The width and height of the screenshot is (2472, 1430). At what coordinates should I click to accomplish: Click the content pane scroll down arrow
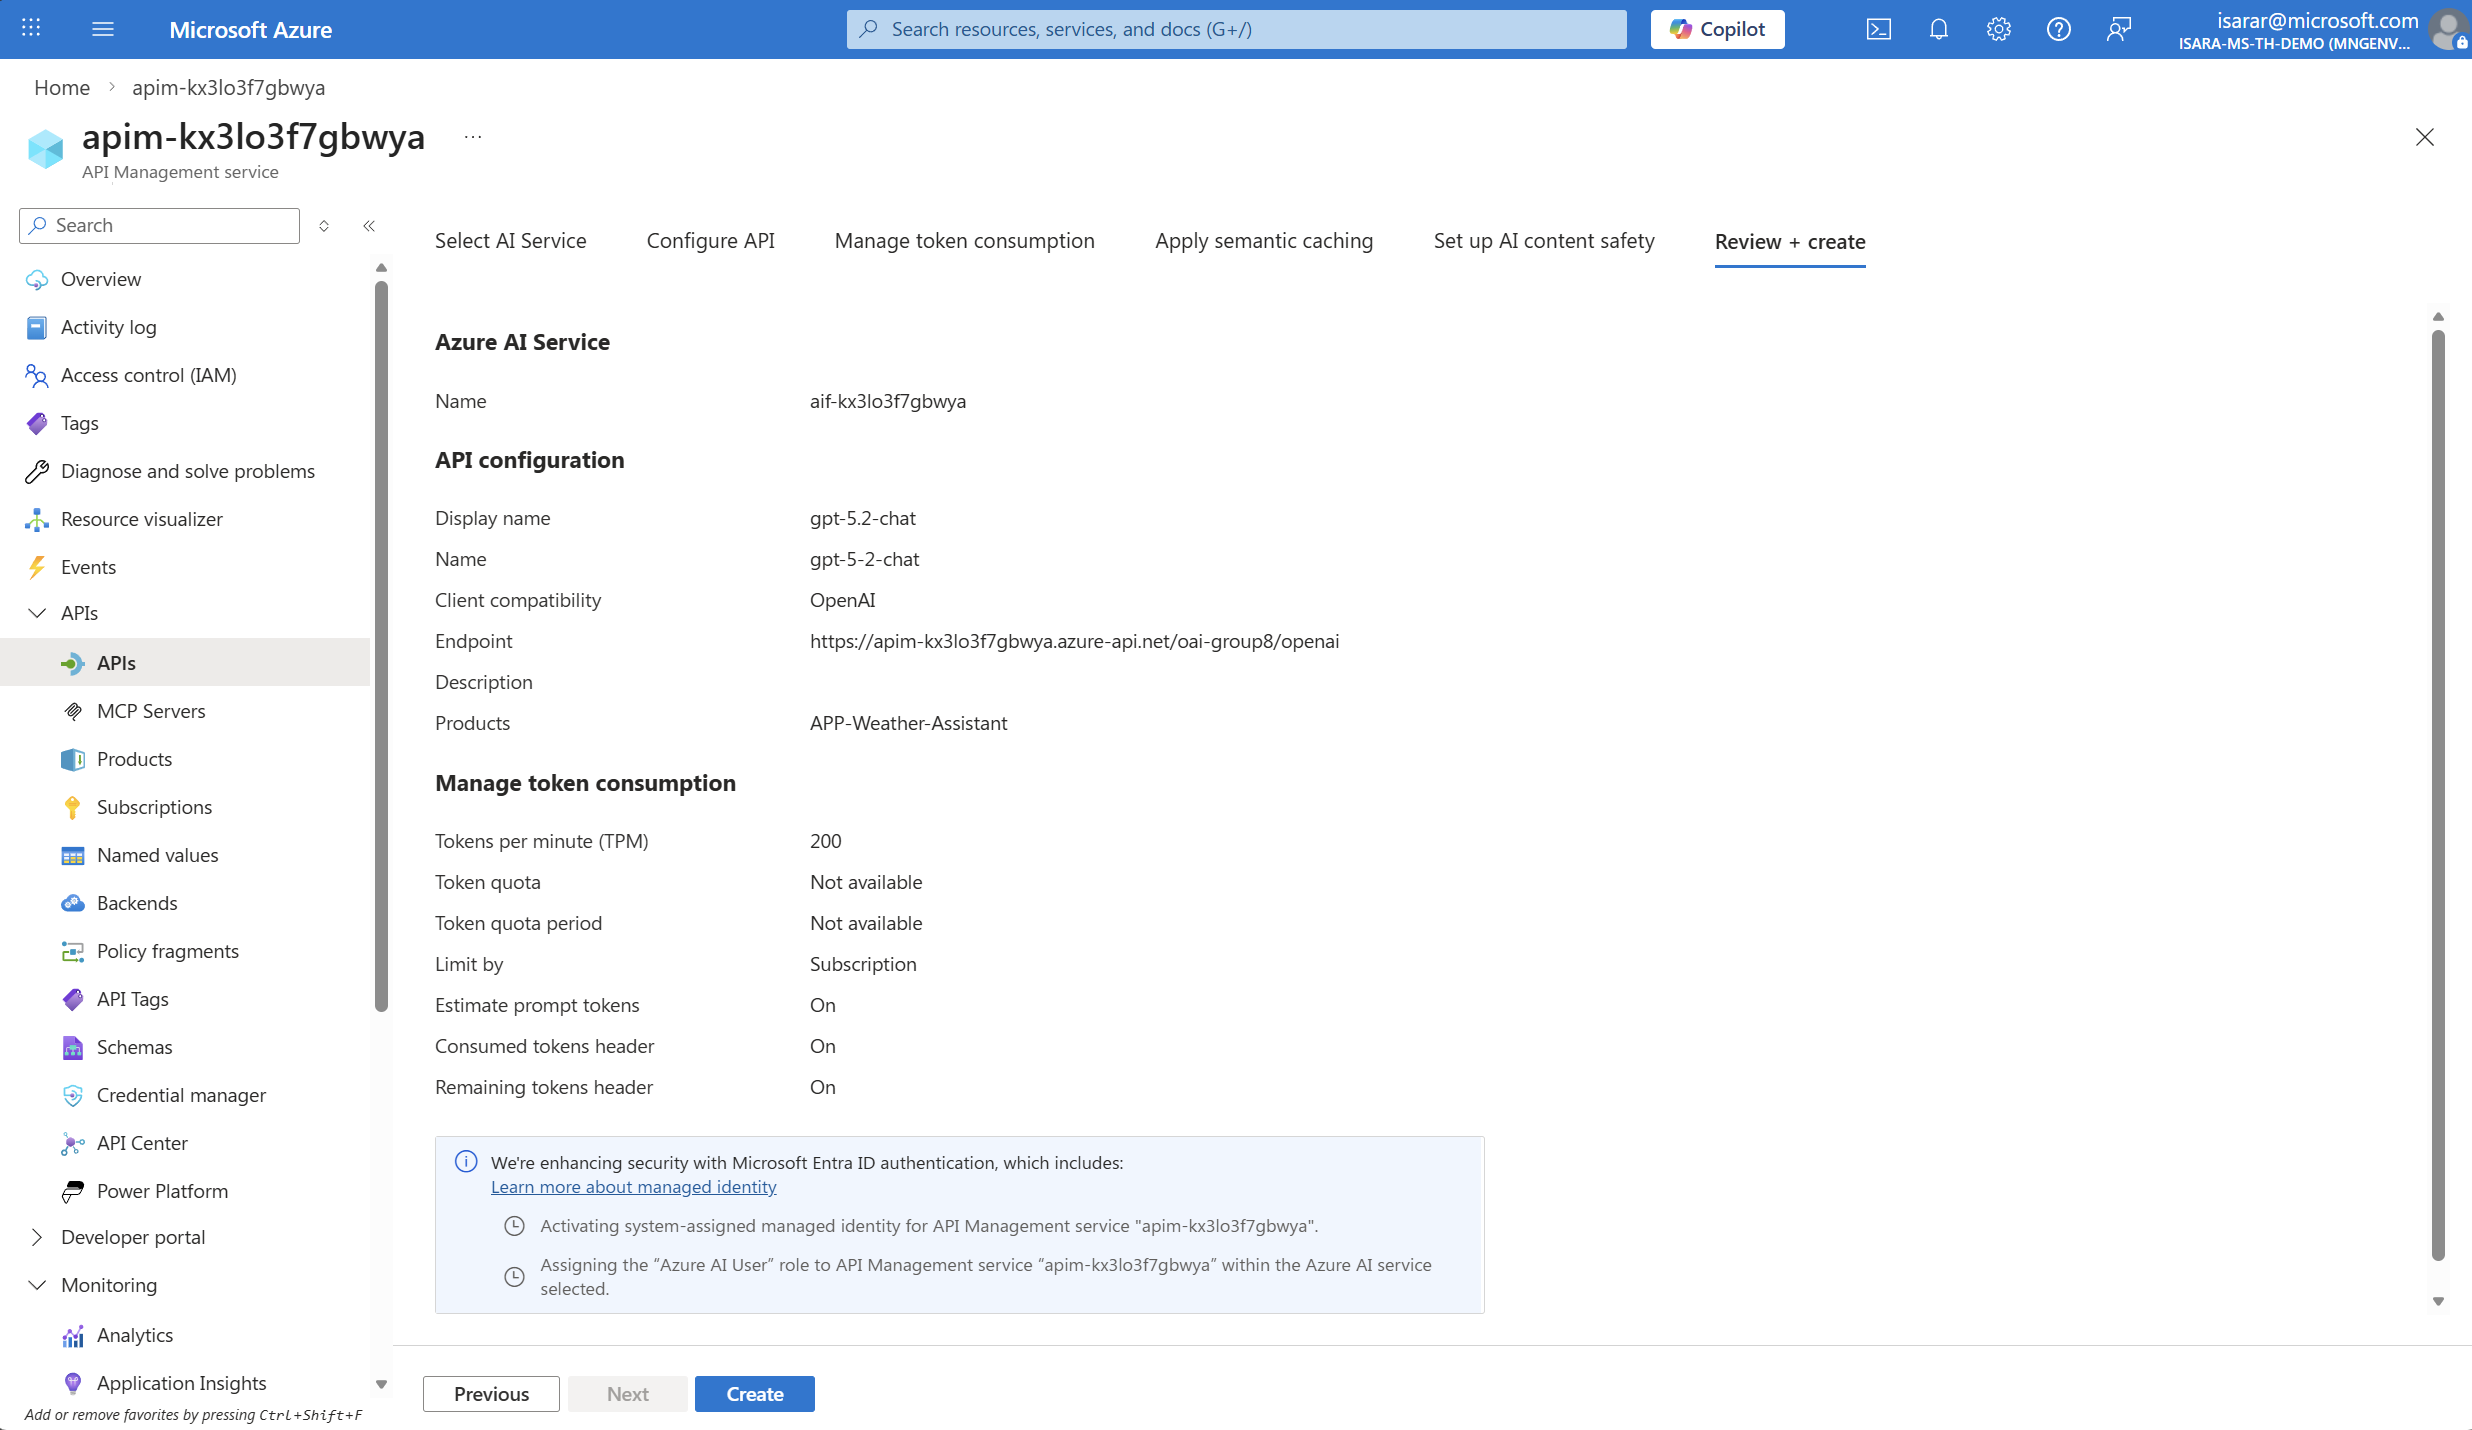tap(2438, 1301)
